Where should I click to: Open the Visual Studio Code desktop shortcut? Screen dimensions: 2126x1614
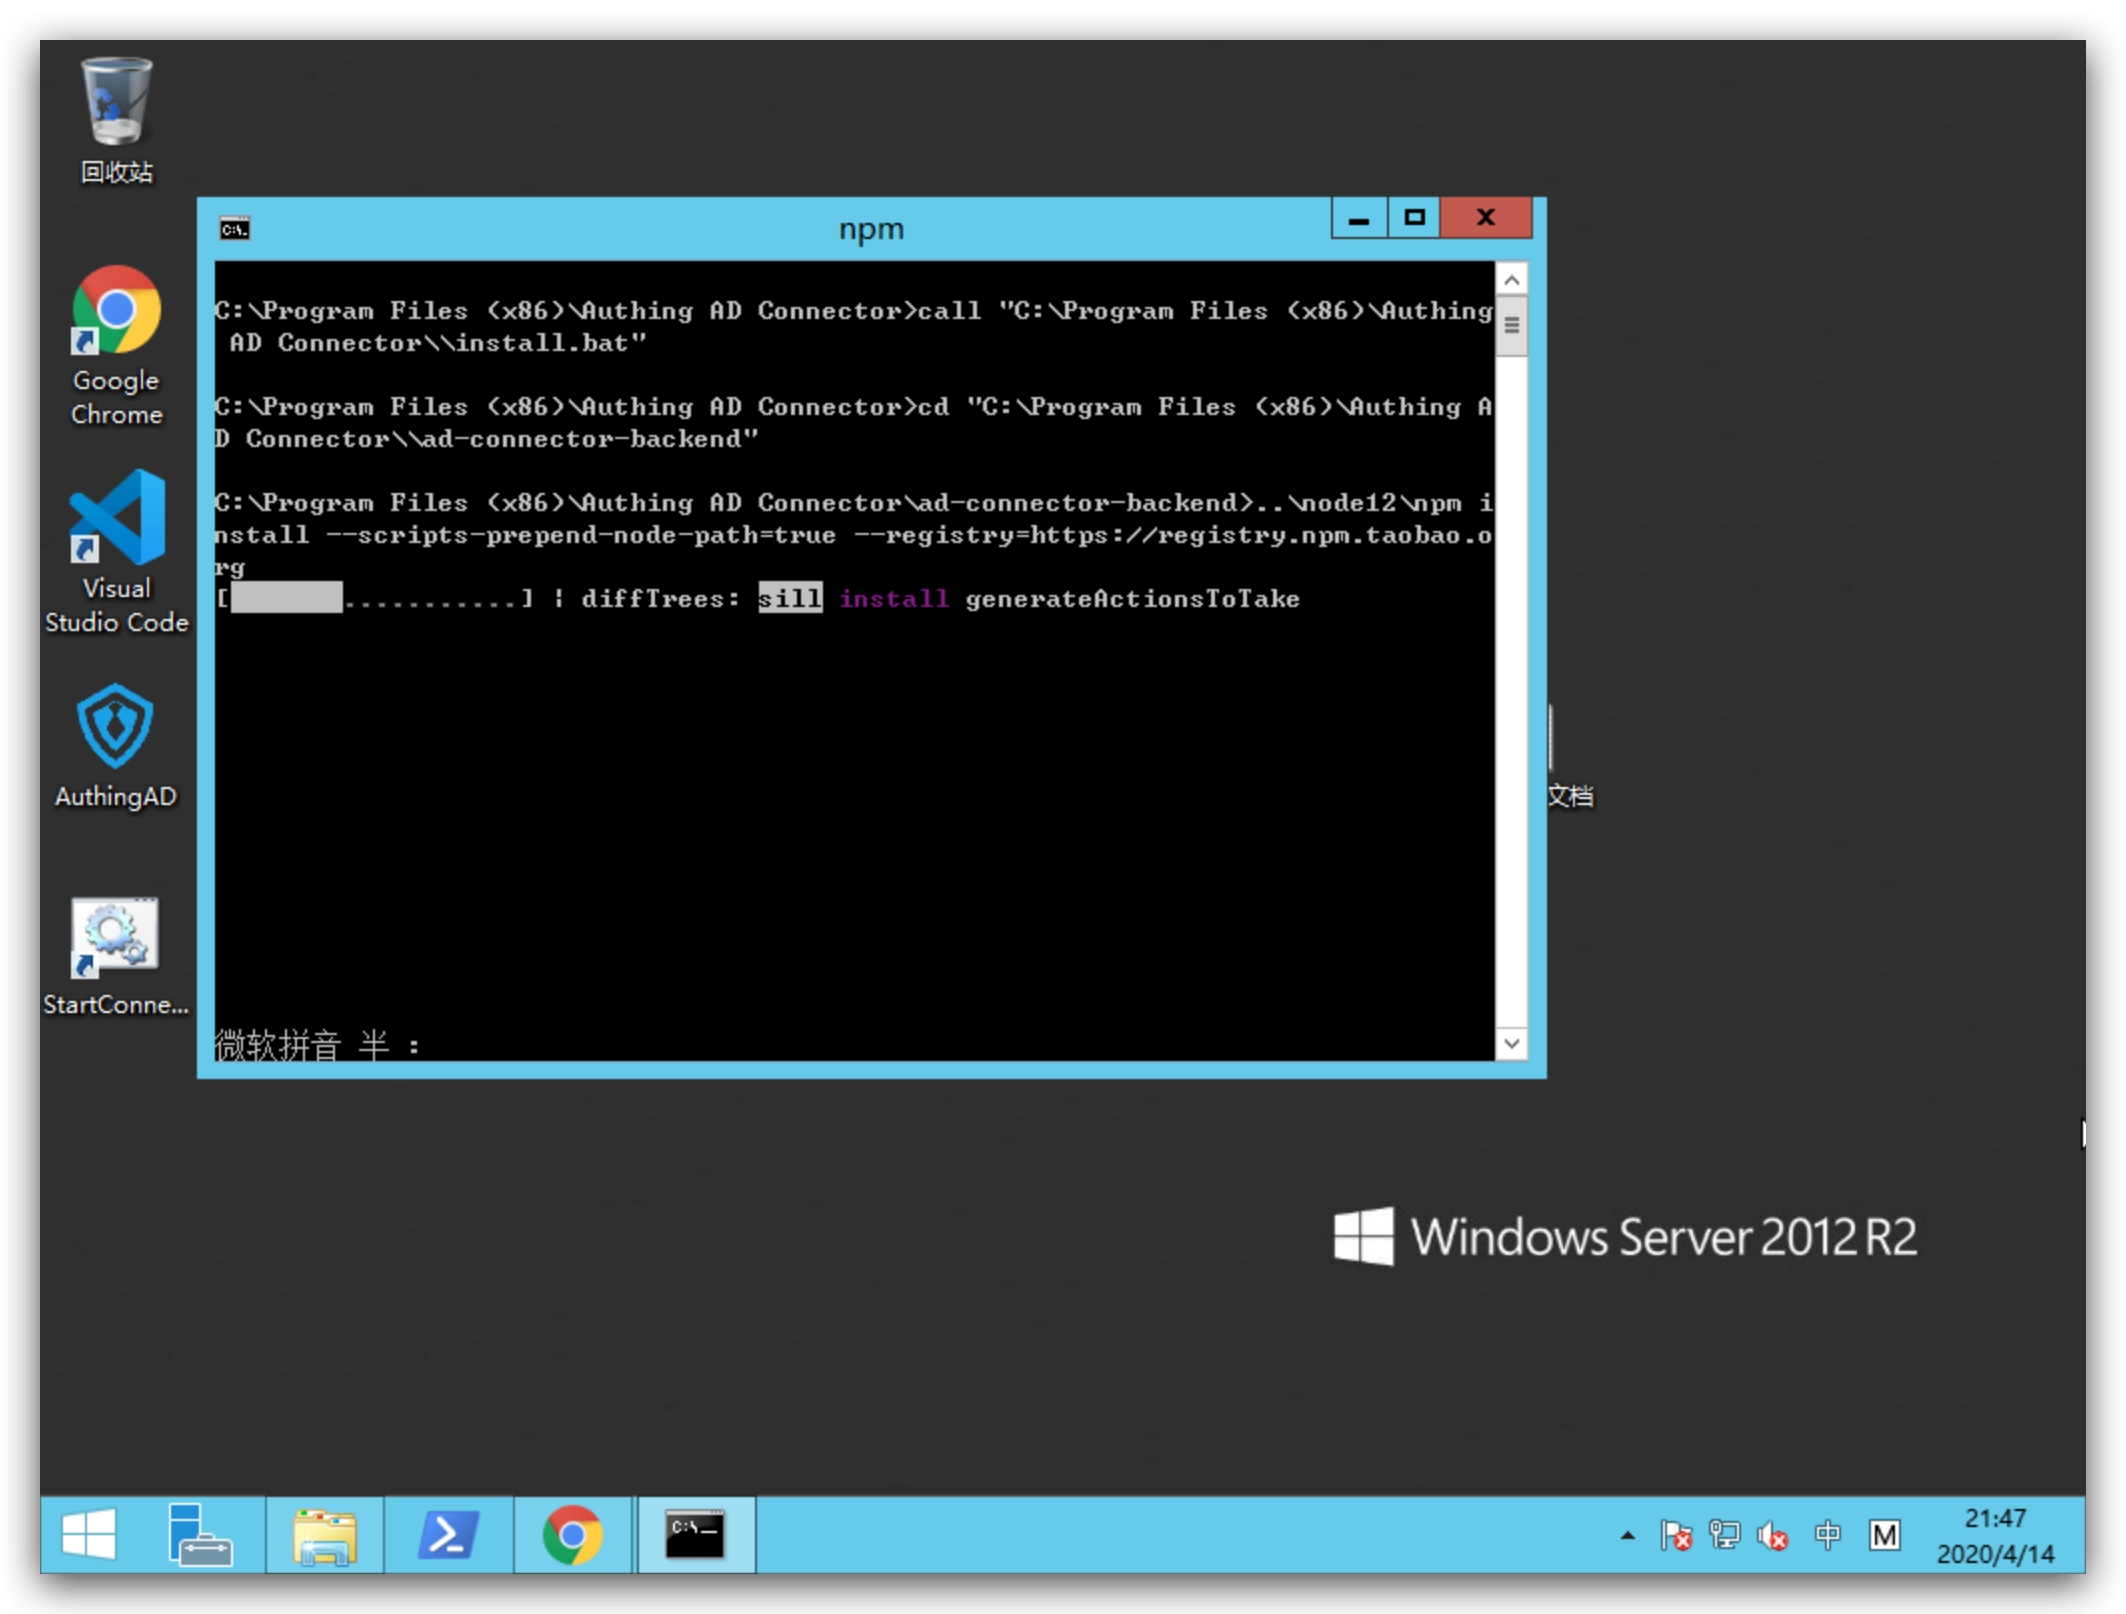116,520
